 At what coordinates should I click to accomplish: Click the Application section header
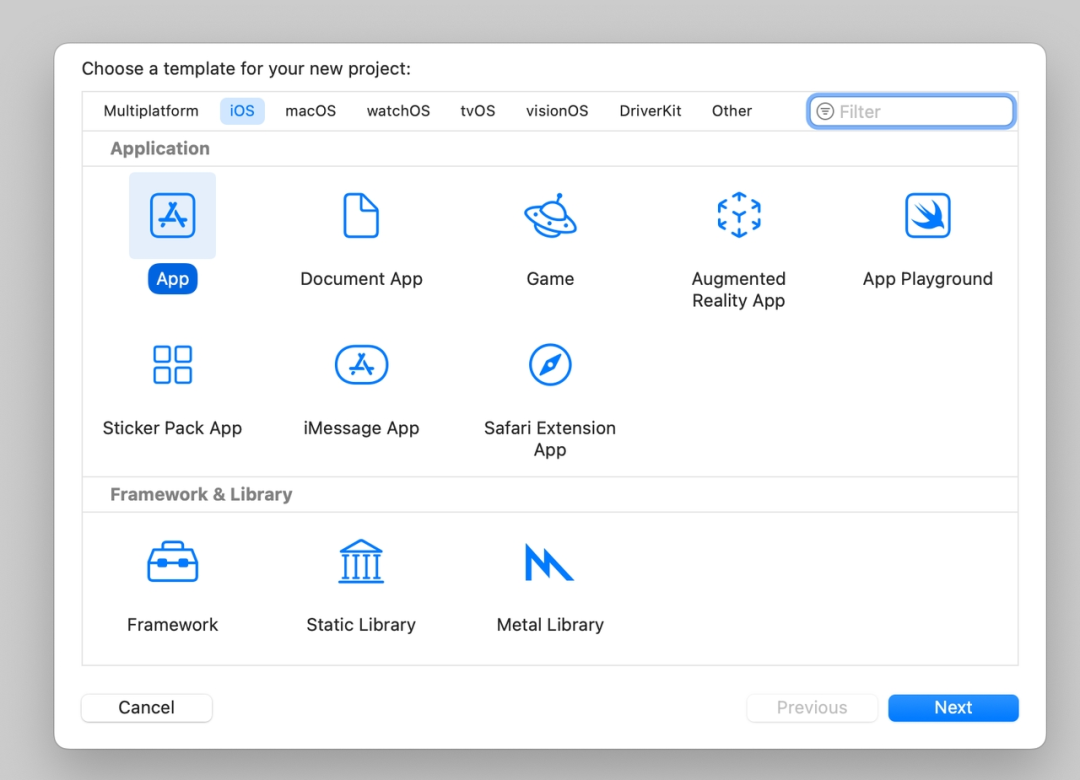(x=160, y=149)
